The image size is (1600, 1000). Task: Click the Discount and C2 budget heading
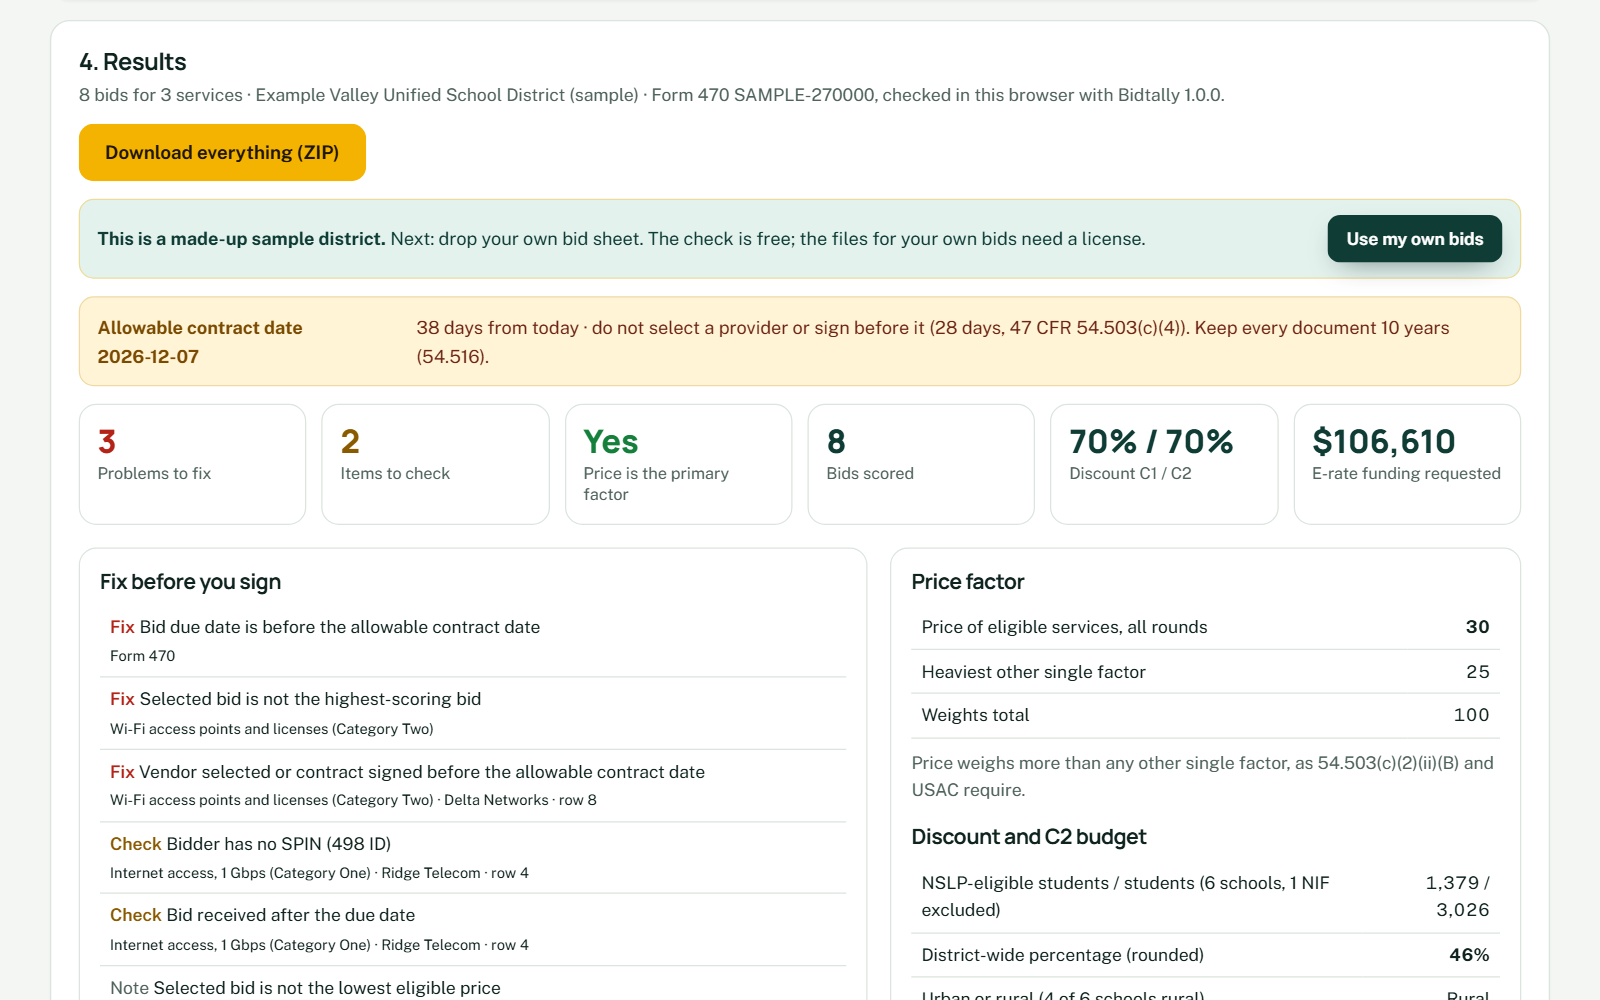(1029, 837)
